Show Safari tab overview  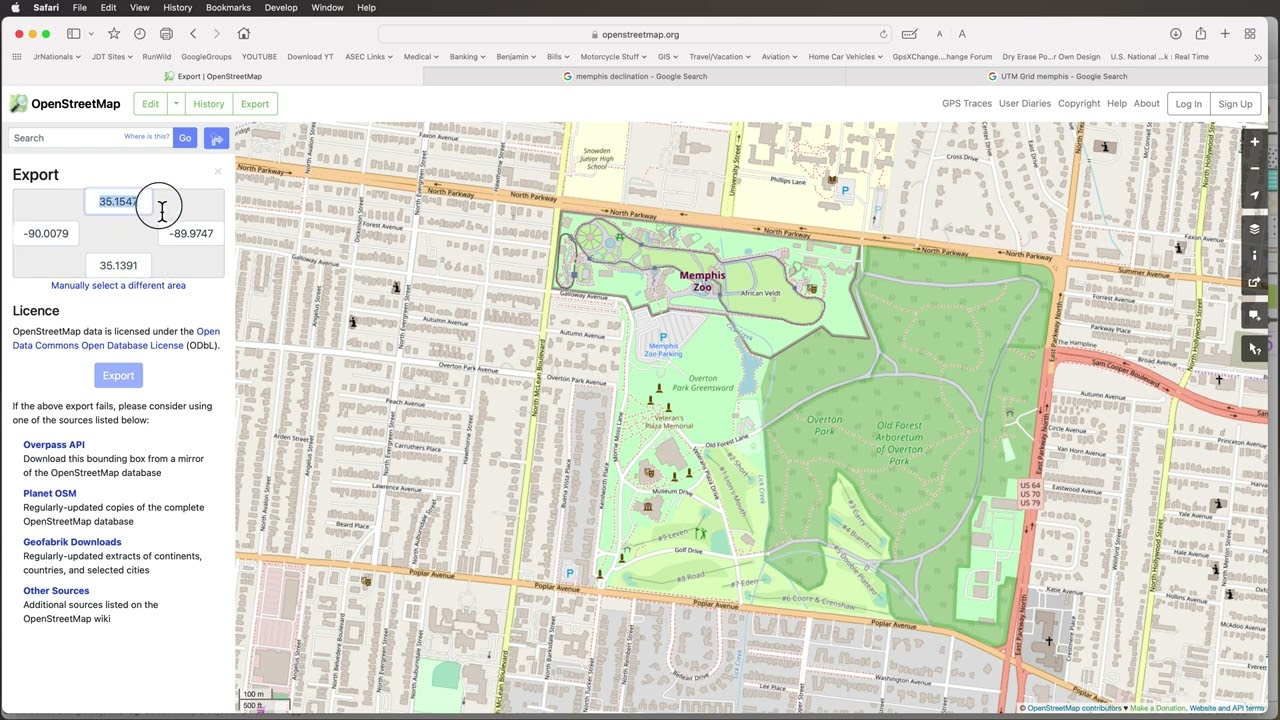(1250, 34)
